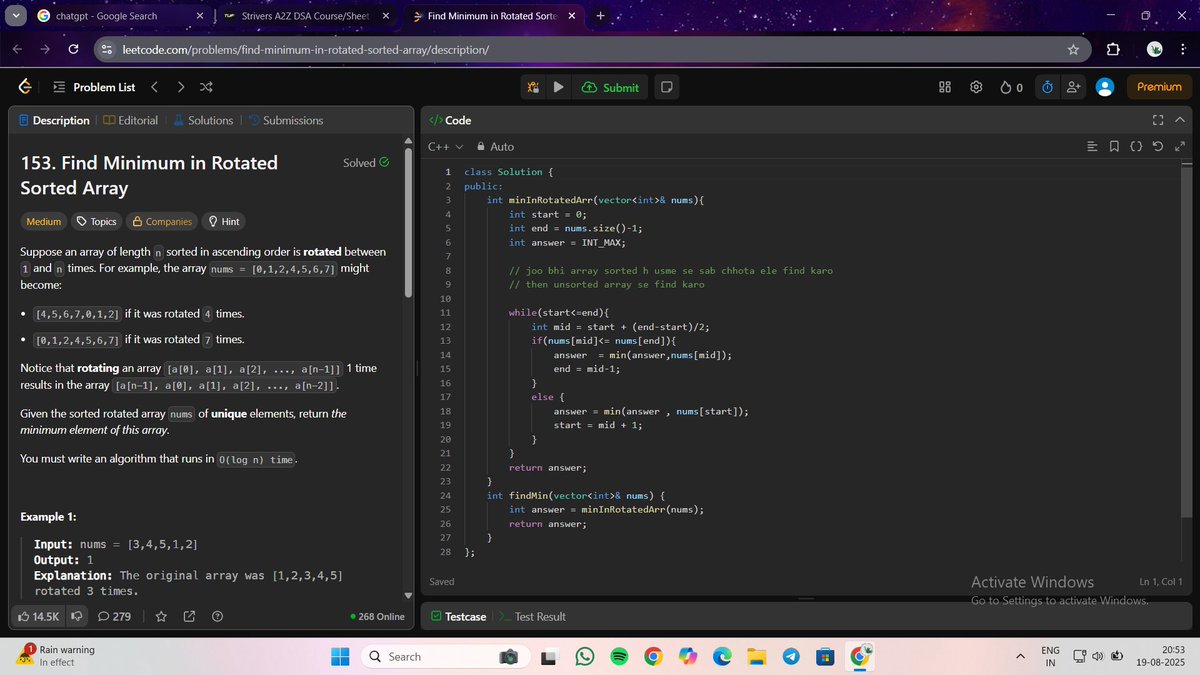
Task: Switch to the Solutions tab
Action: pyautogui.click(x=203, y=120)
